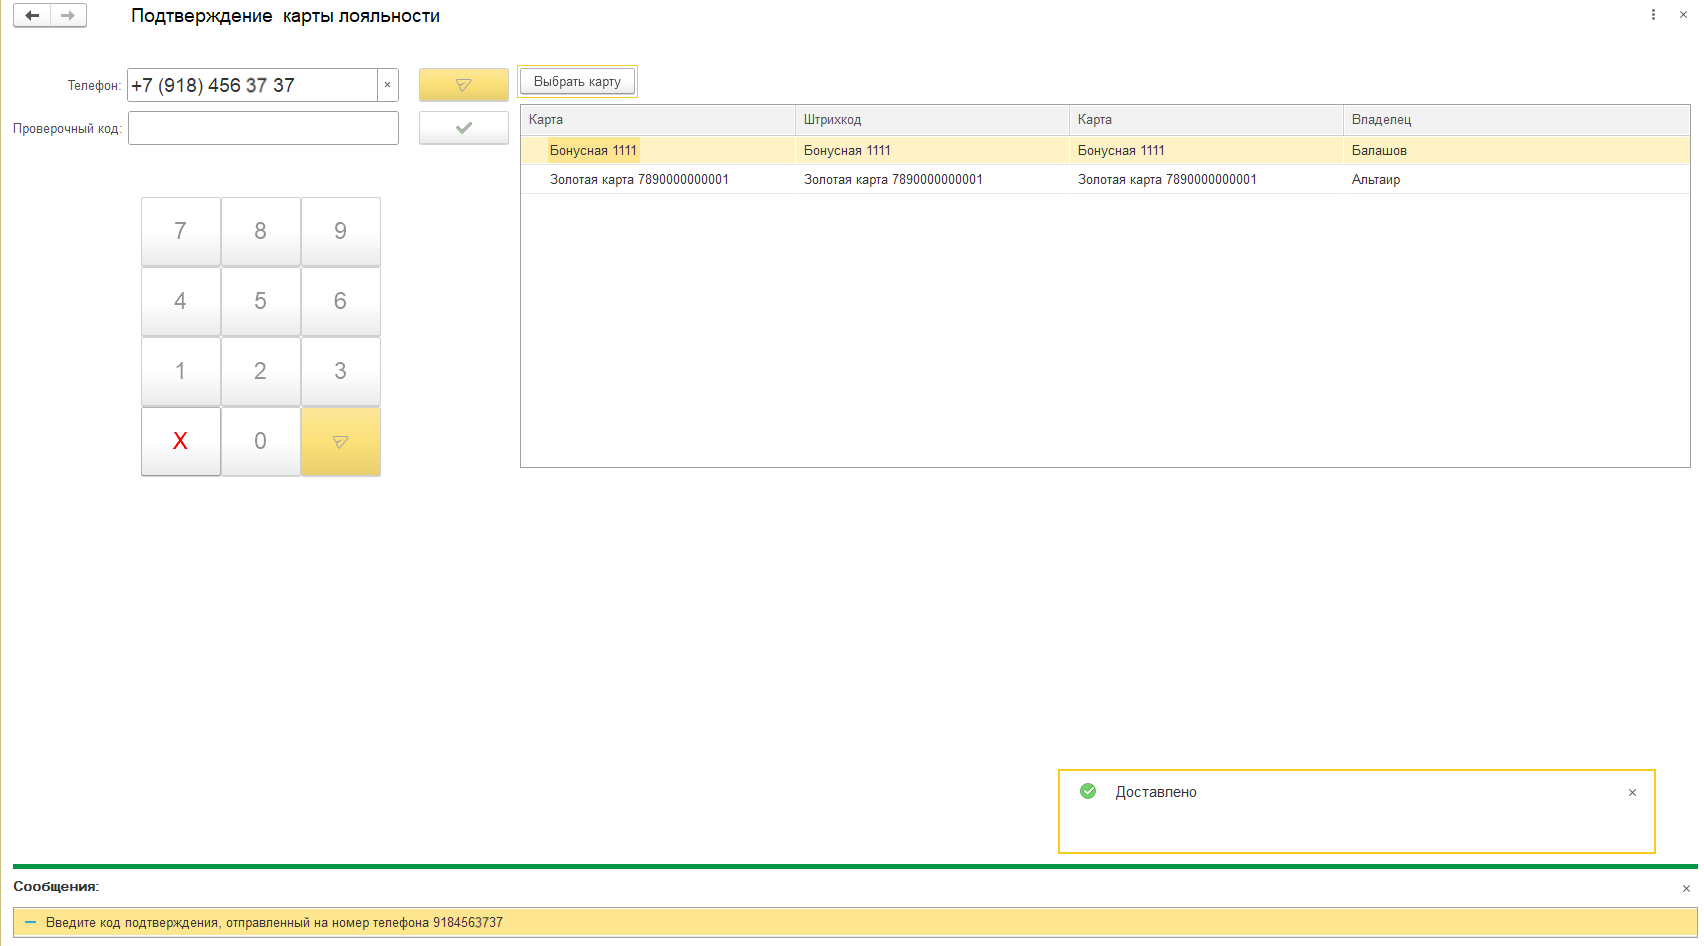
Task: Open the three-dot more options menu
Action: click(1653, 15)
